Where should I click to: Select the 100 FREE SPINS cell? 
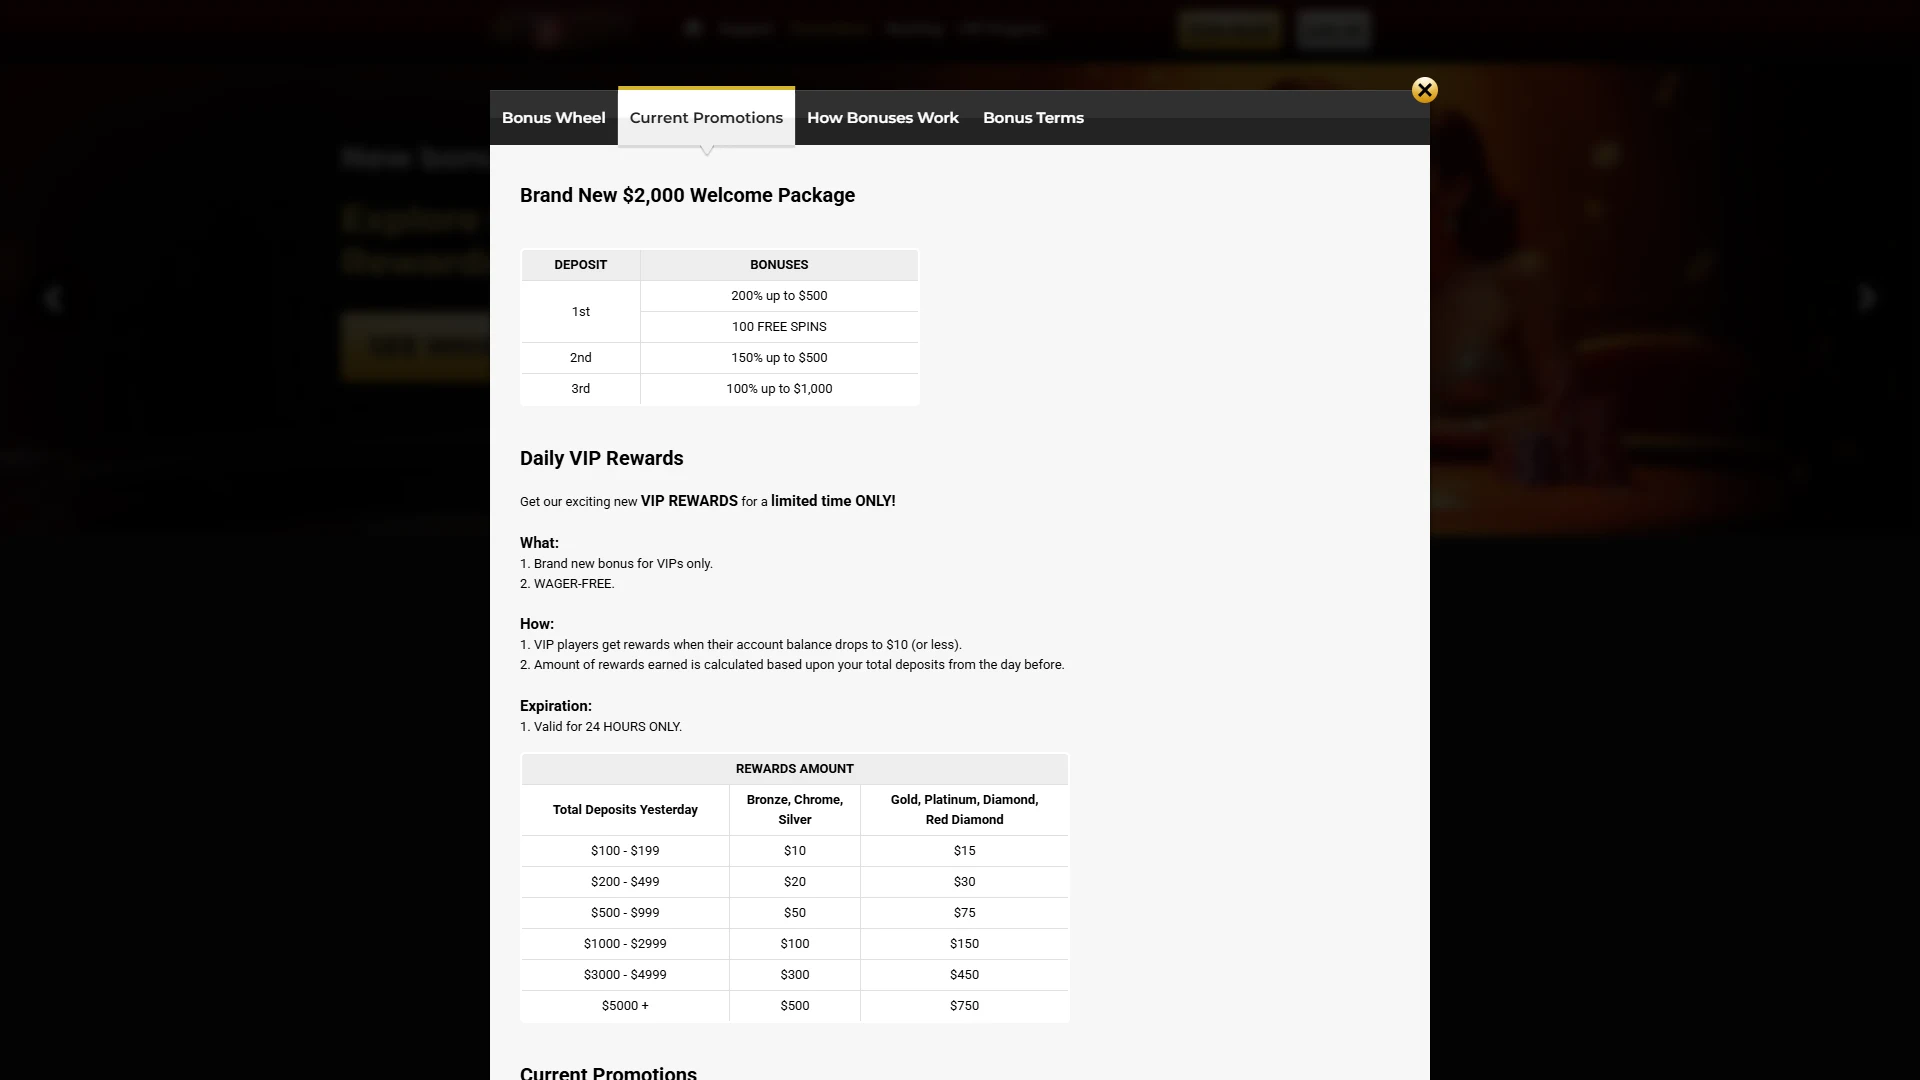pyautogui.click(x=779, y=327)
